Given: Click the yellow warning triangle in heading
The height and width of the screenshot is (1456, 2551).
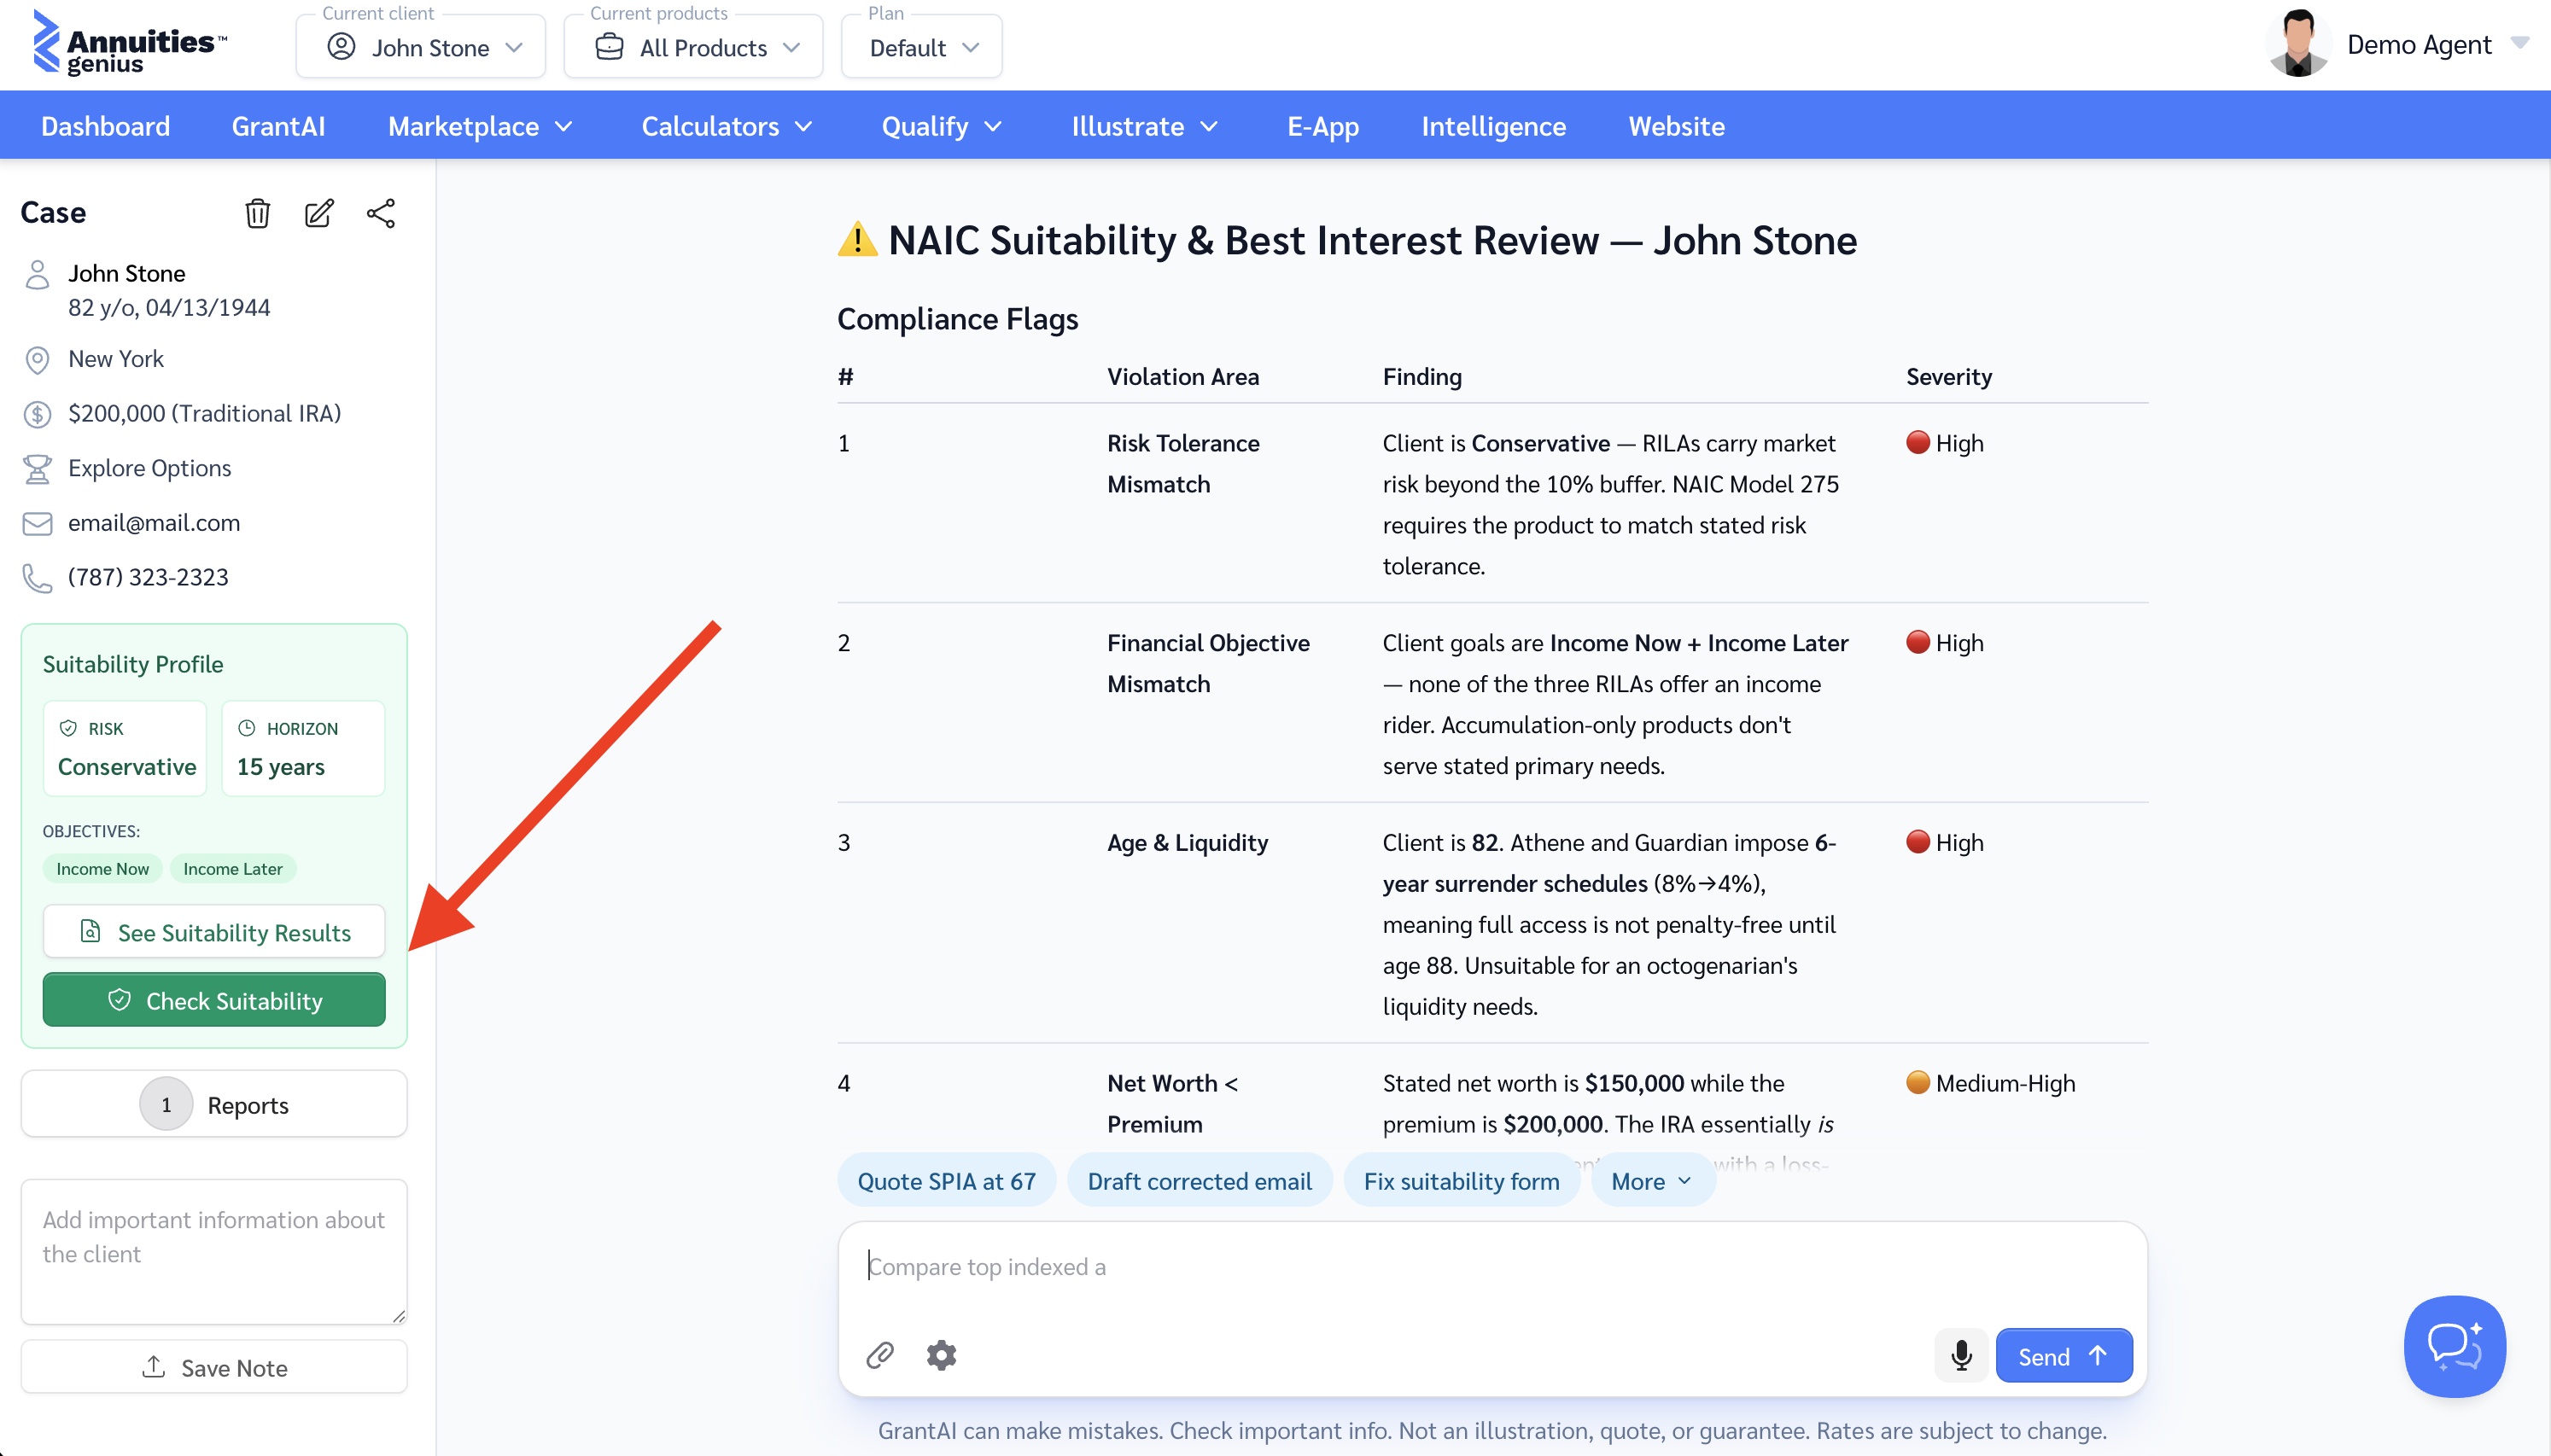Looking at the screenshot, I should tap(857, 240).
